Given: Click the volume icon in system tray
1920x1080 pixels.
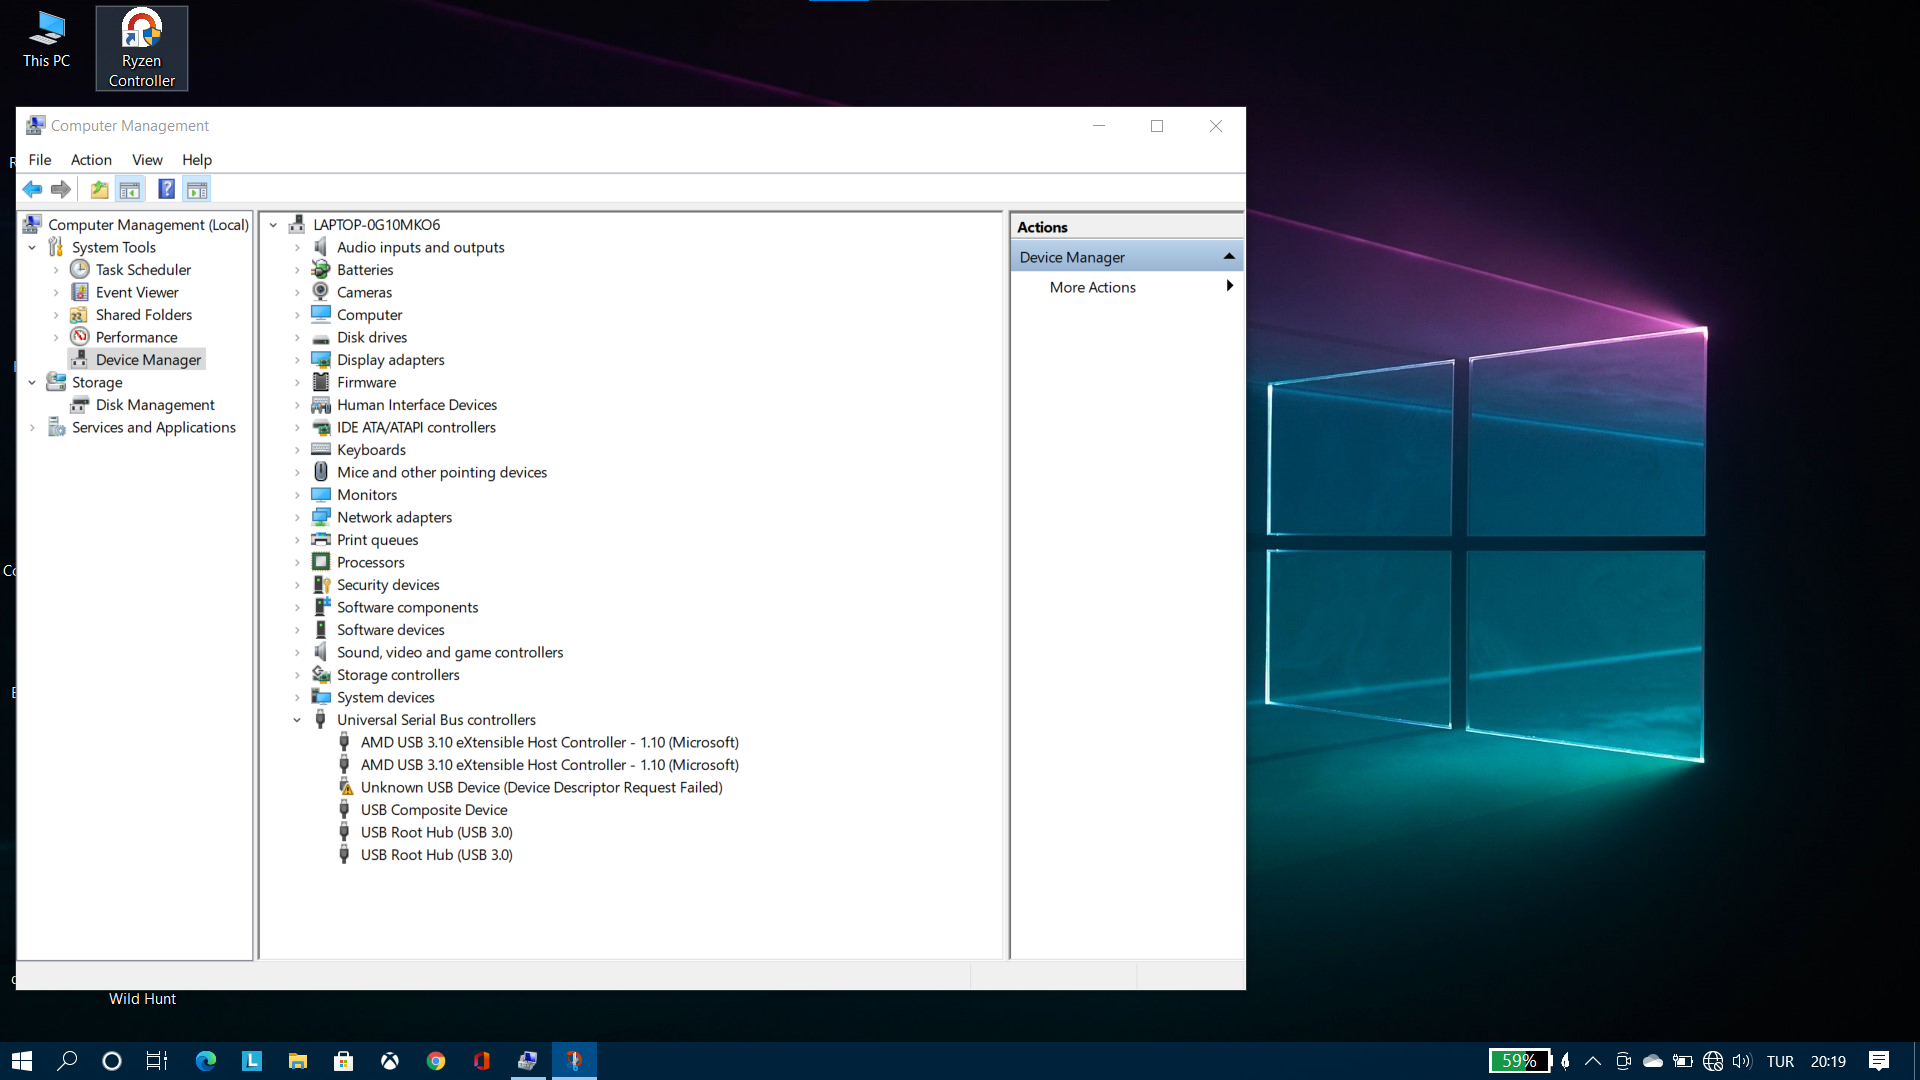Looking at the screenshot, I should (x=1742, y=1061).
